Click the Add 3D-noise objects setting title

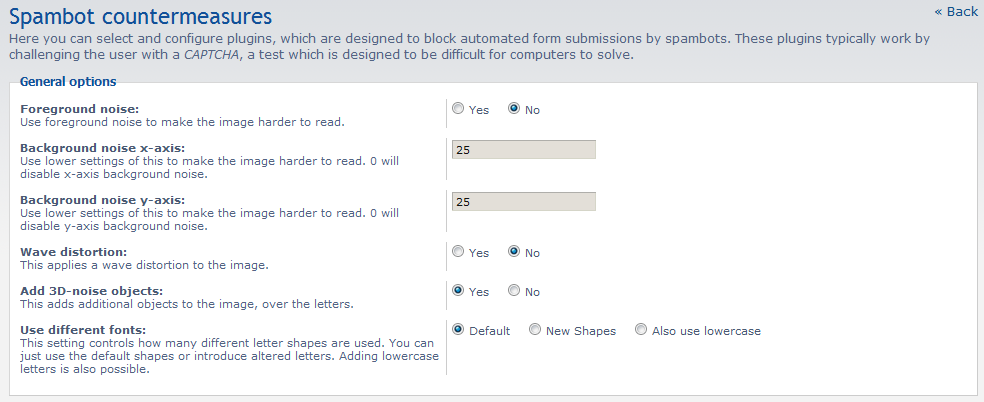click(91, 290)
